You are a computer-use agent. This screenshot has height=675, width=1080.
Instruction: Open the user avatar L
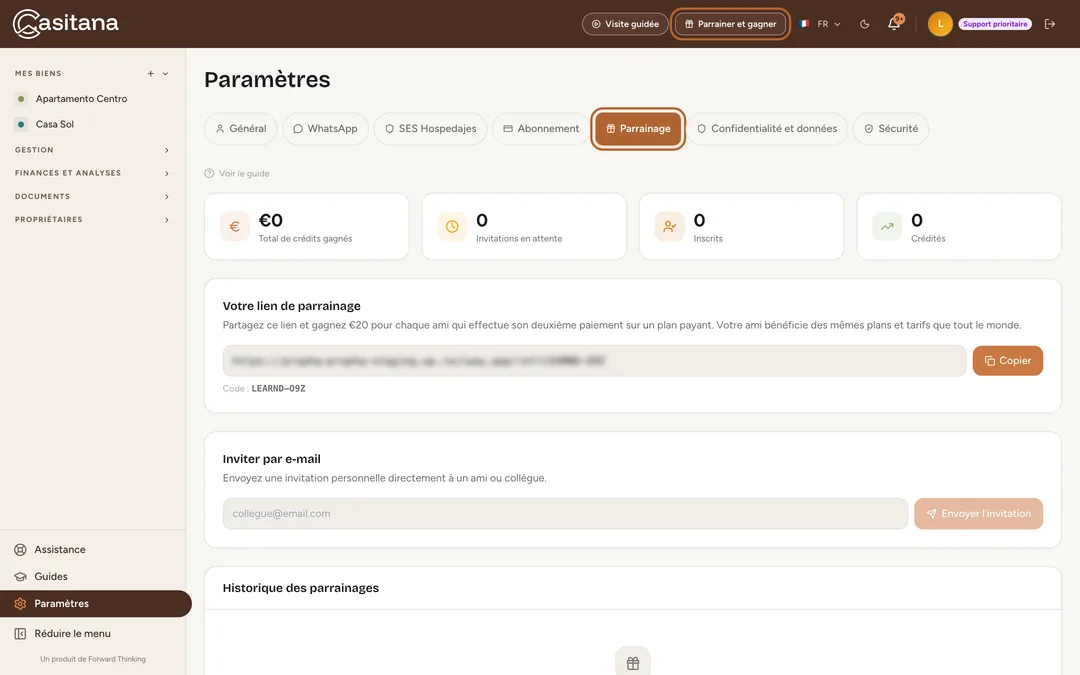click(940, 24)
